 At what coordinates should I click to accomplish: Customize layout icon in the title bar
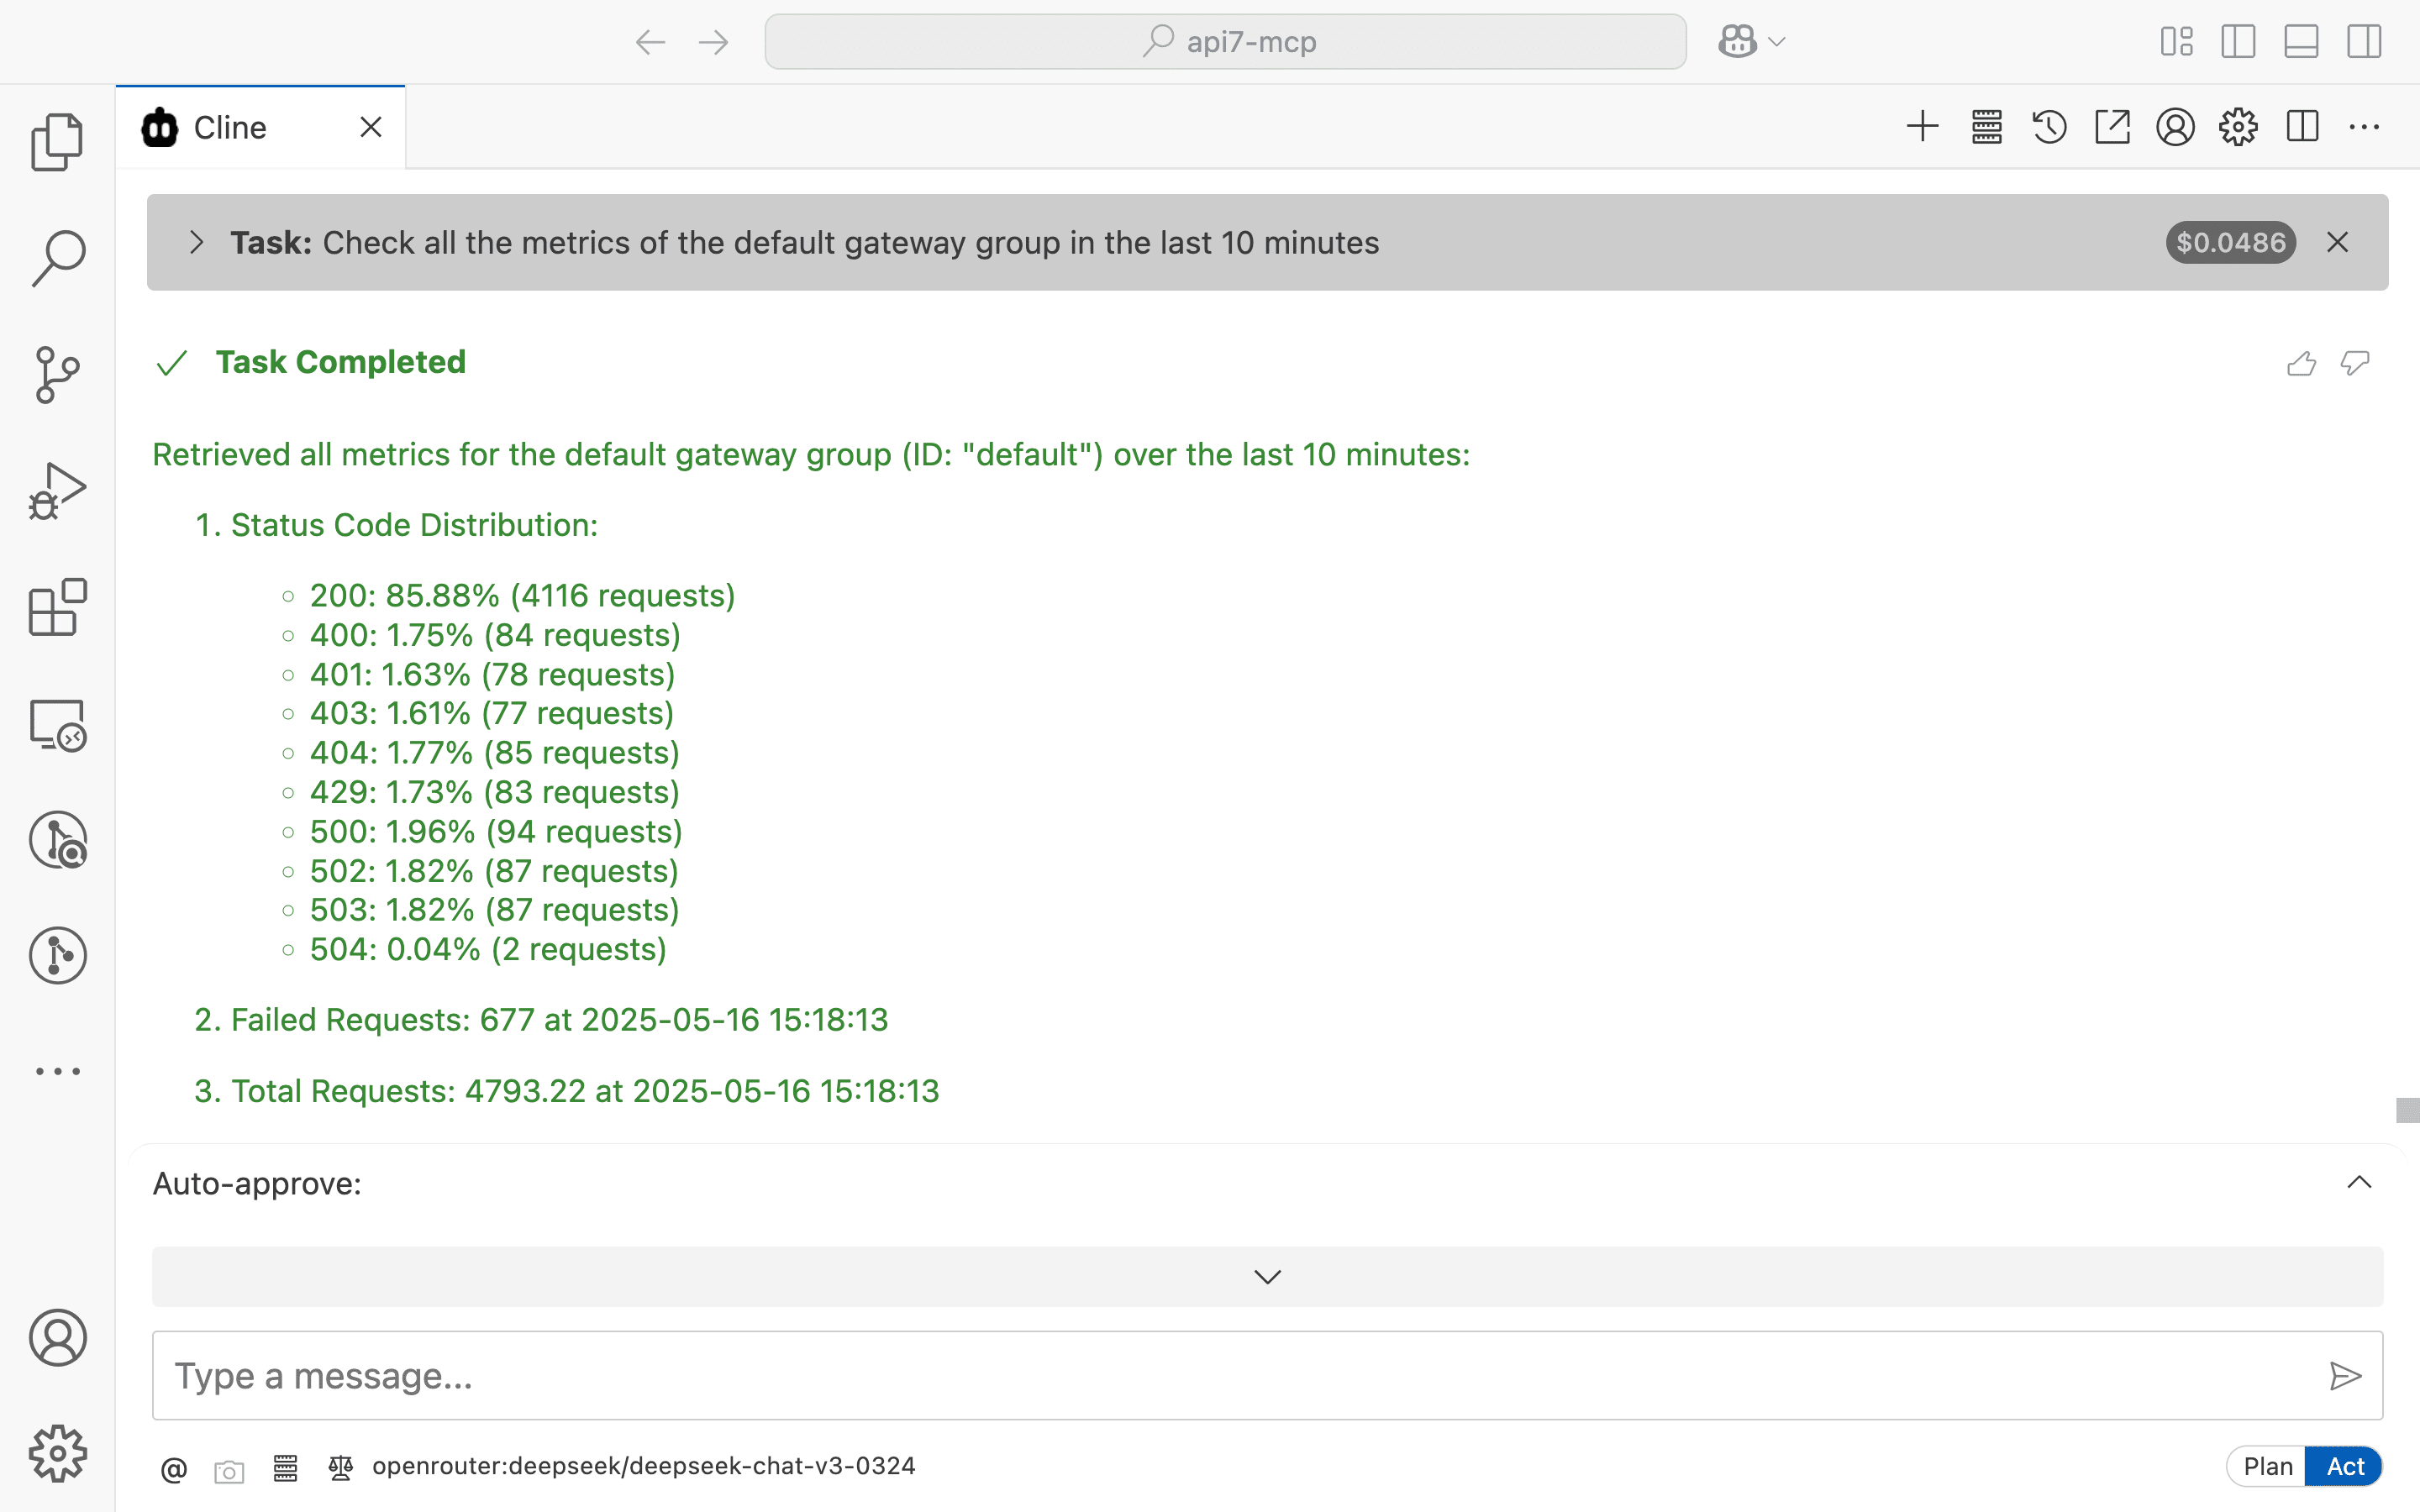pos(2176,42)
